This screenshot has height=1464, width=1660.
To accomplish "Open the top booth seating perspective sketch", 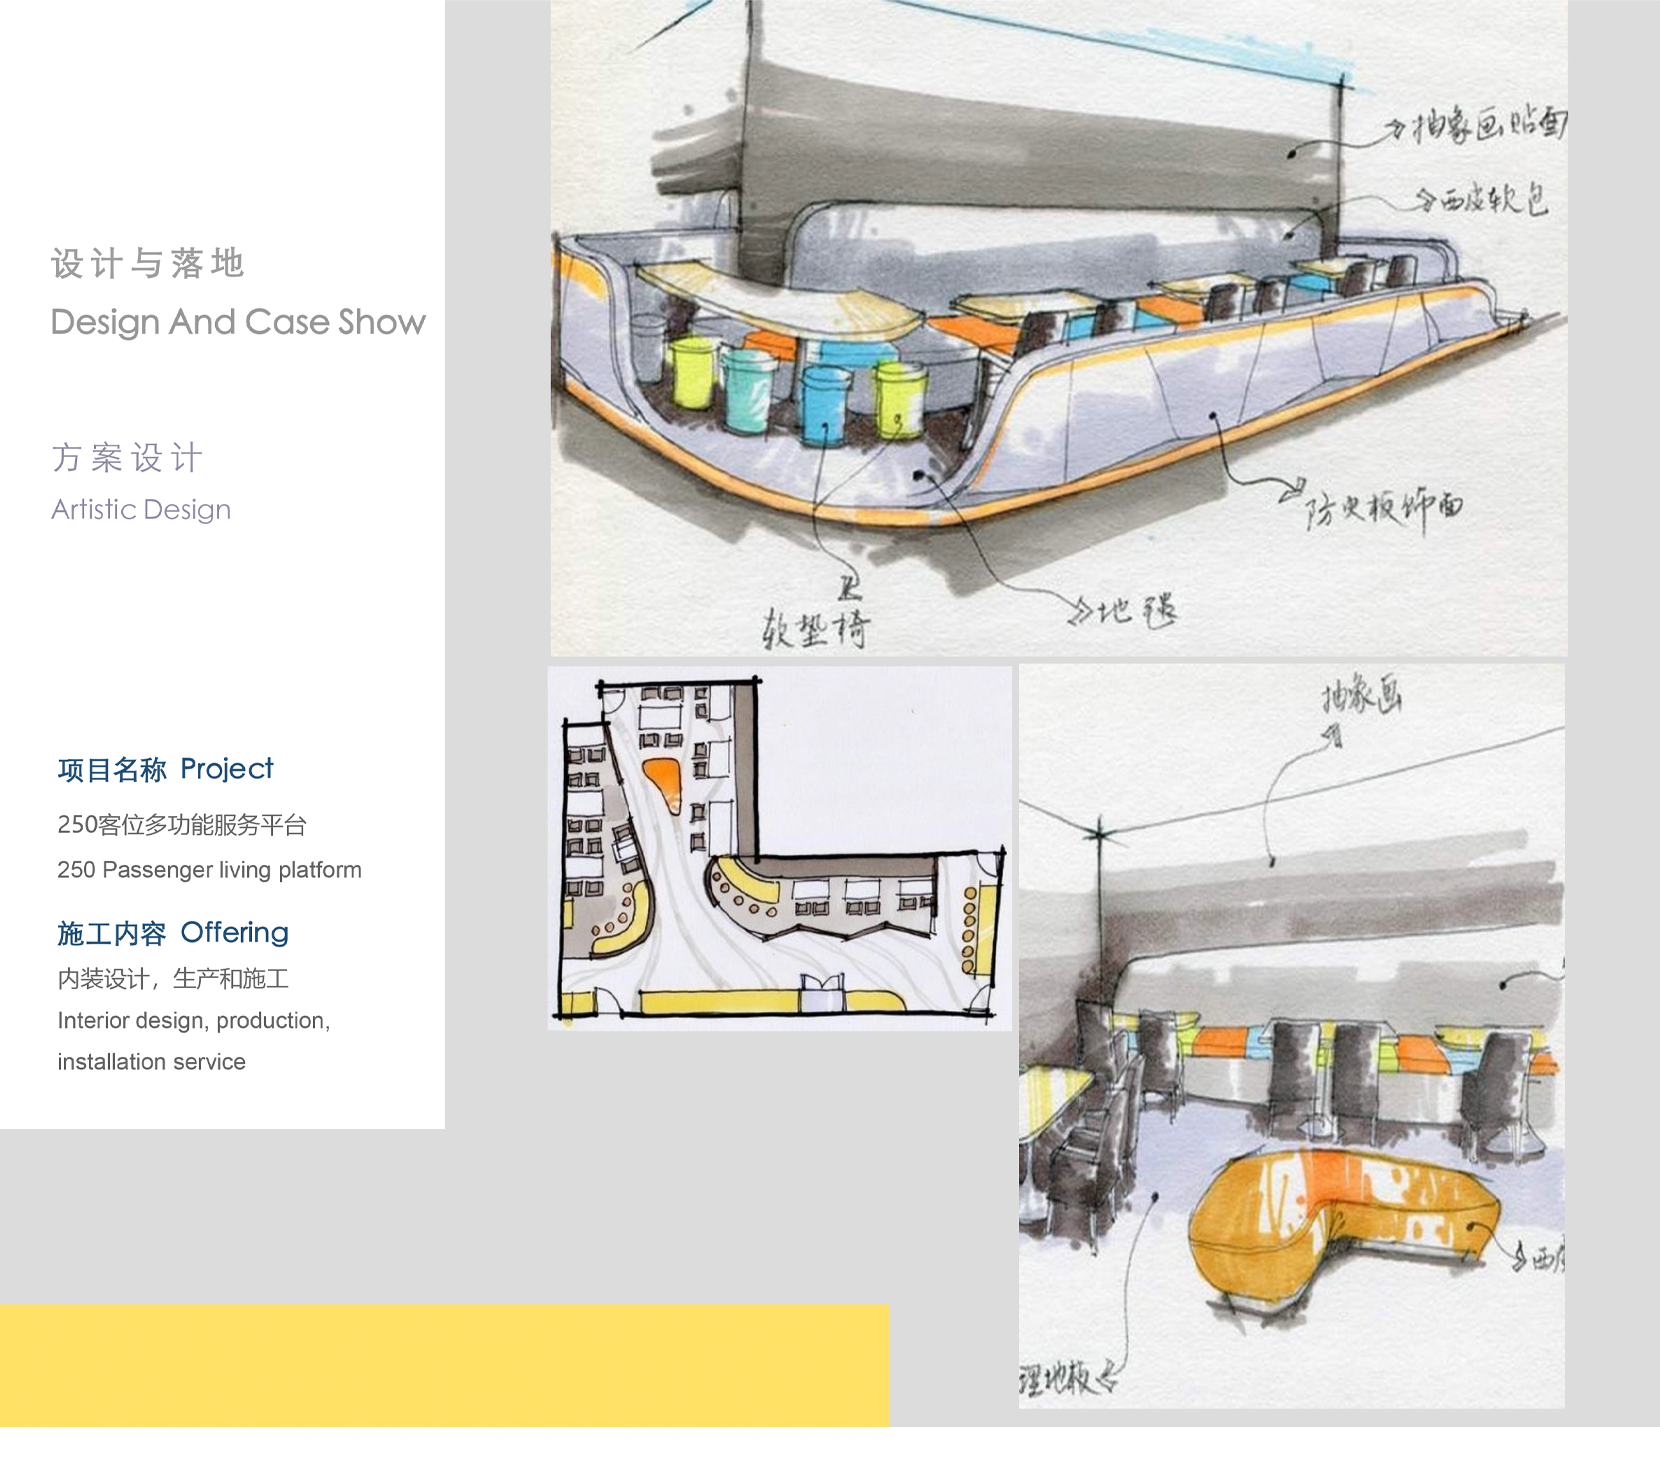I will (1058, 330).
